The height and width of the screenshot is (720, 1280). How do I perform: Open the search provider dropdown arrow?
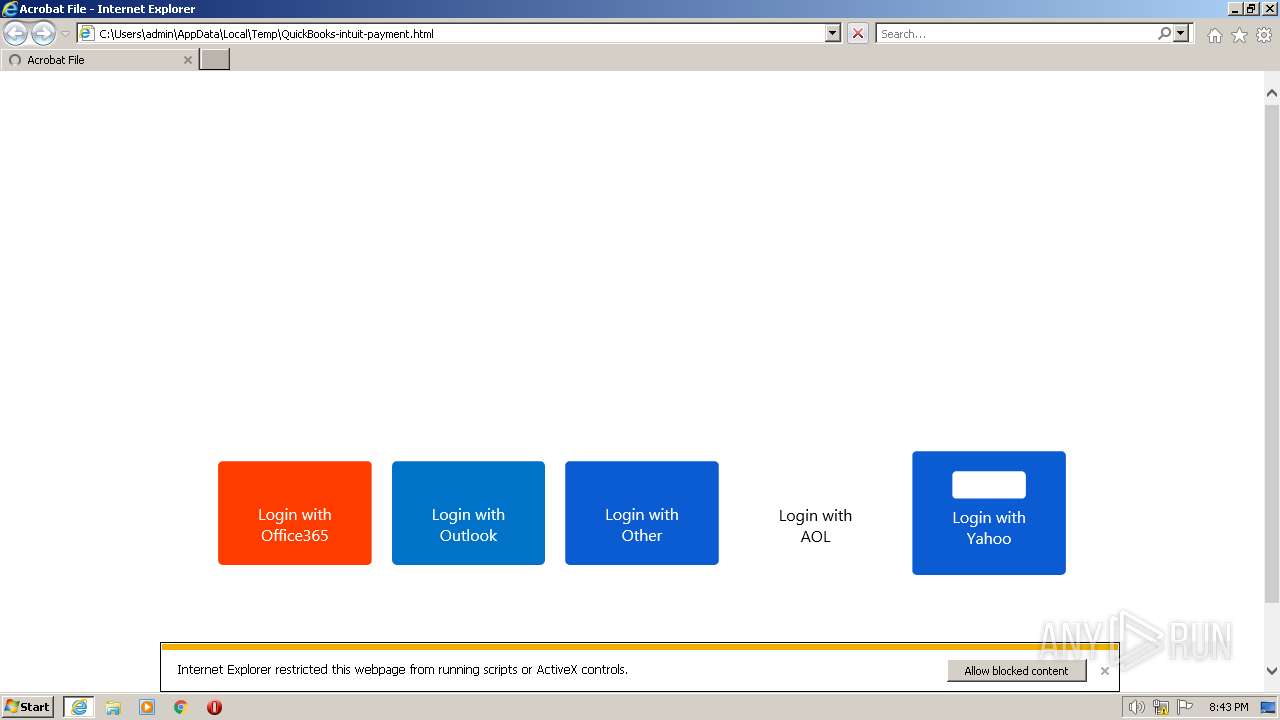pos(1181,33)
